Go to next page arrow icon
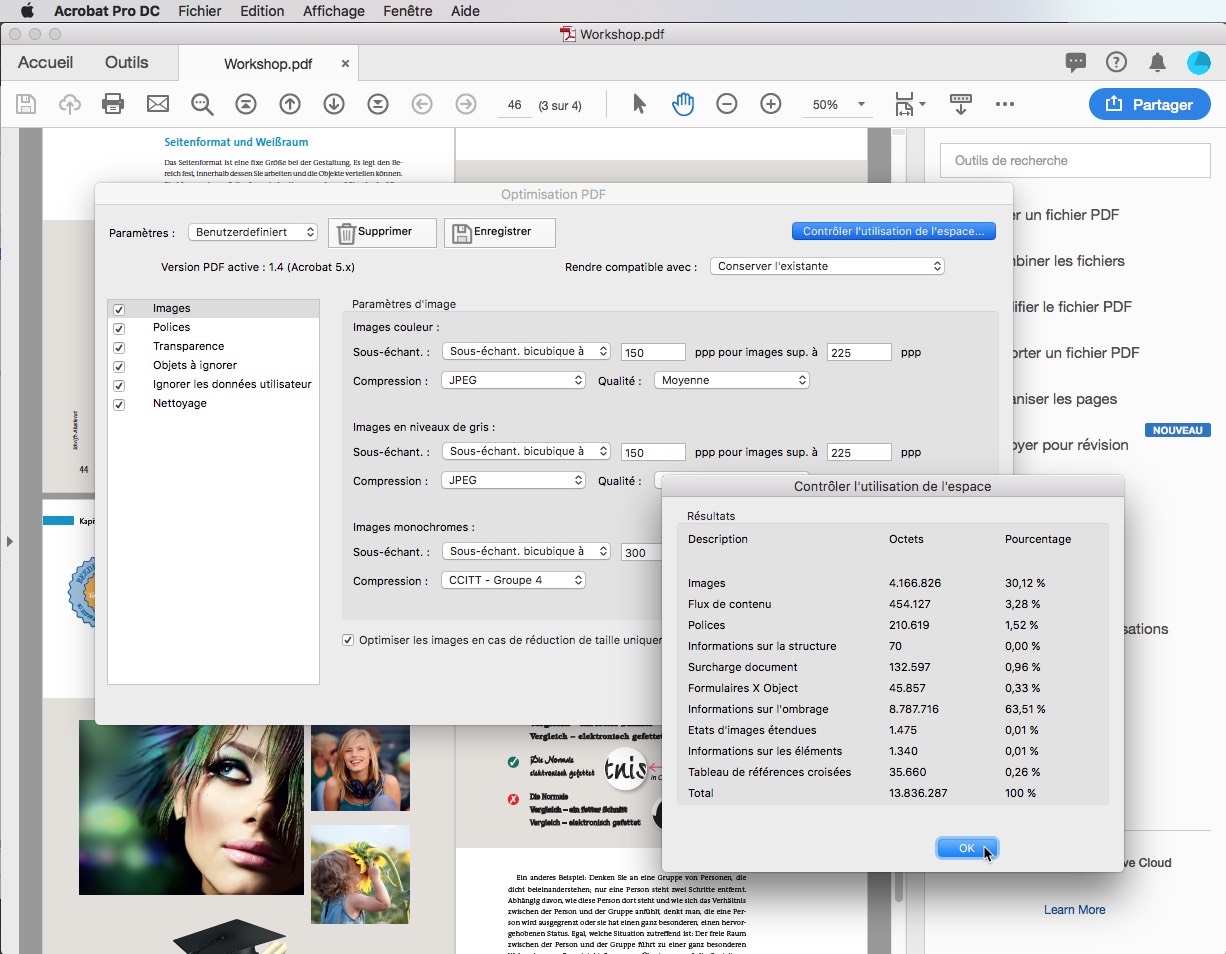The height and width of the screenshot is (954, 1226). click(x=334, y=104)
